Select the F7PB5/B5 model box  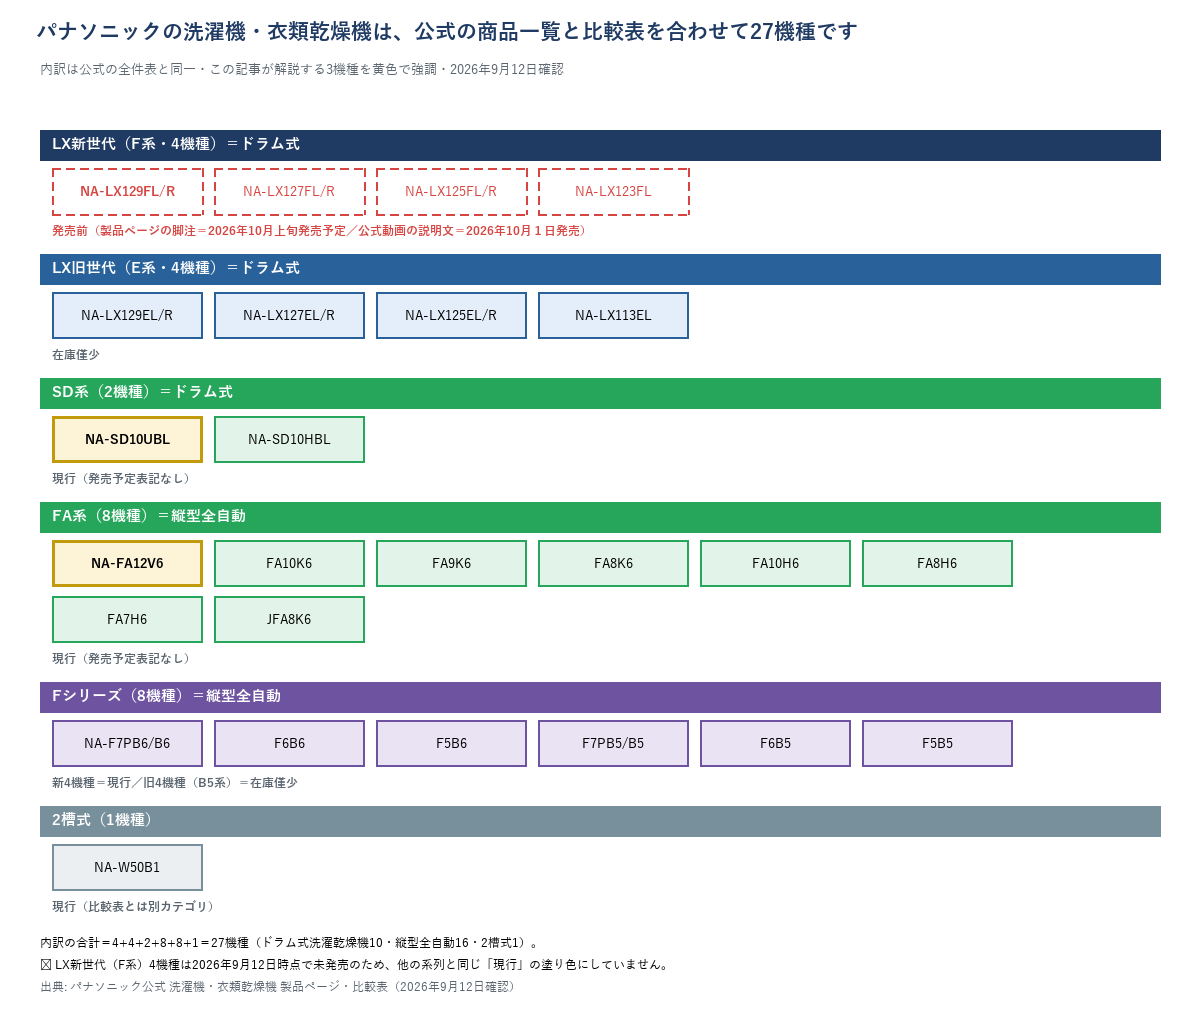point(614,744)
